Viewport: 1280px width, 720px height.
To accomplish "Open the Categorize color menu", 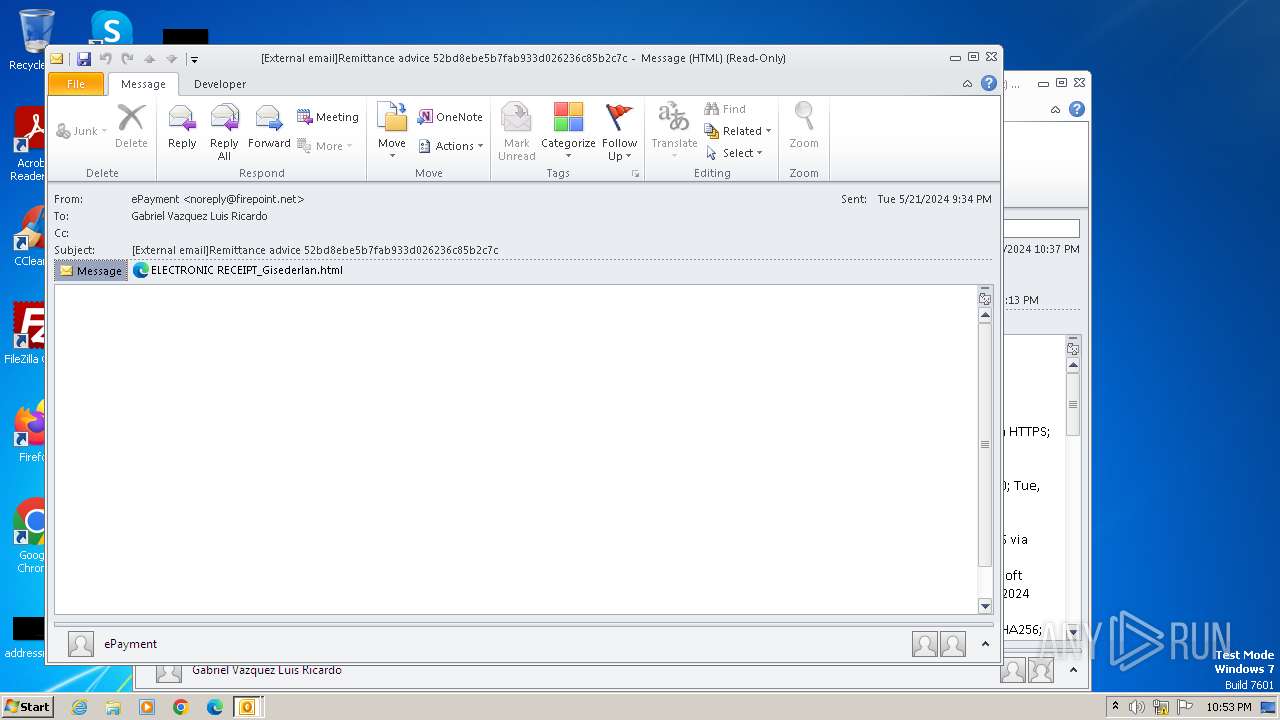I will (568, 131).
